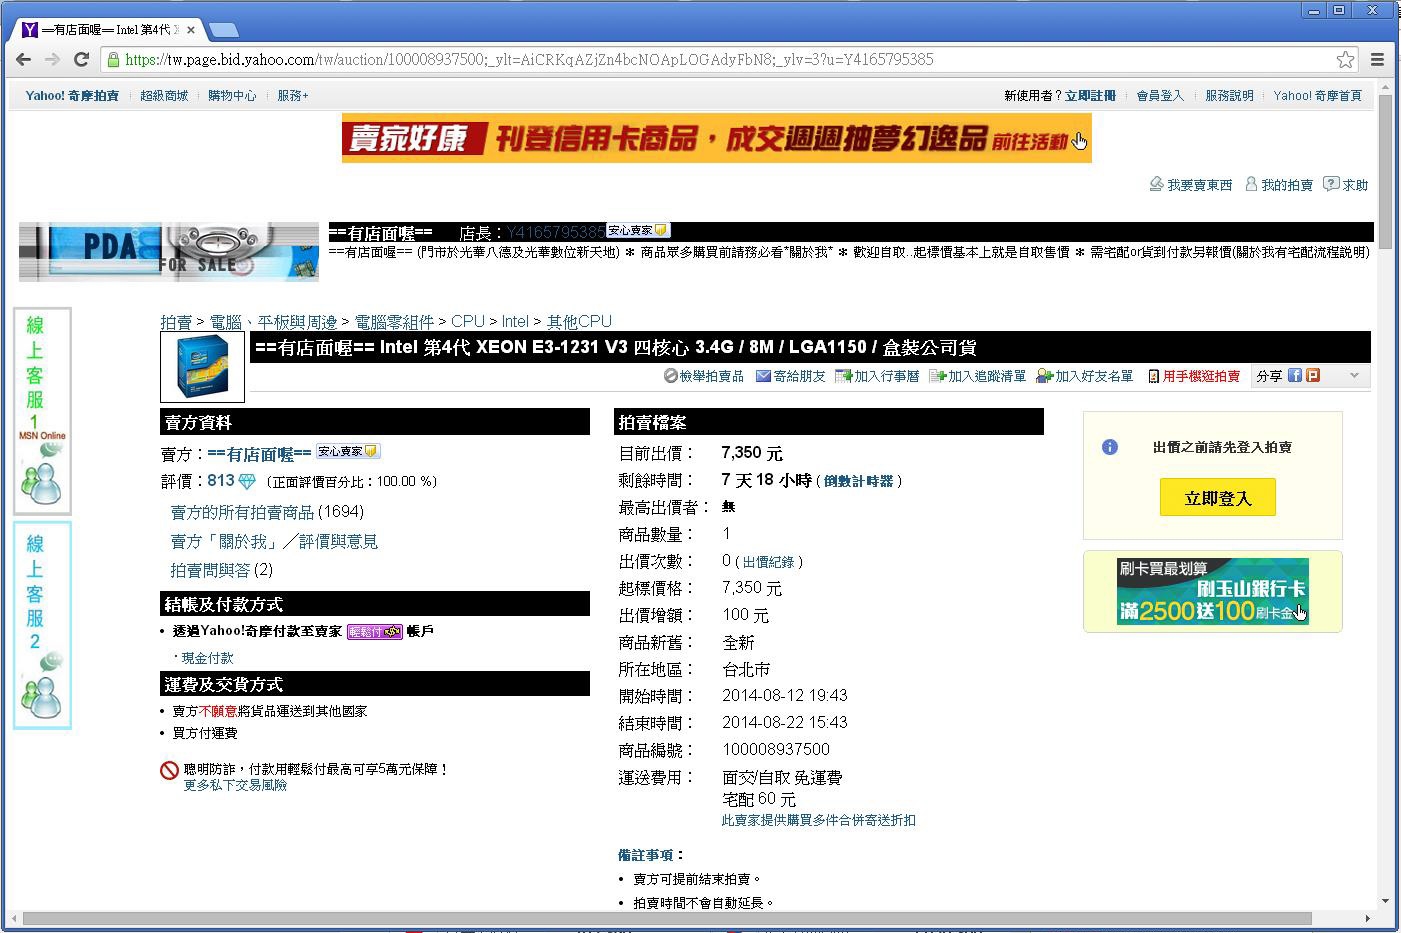Click the 求助 help icon link

1346,185
